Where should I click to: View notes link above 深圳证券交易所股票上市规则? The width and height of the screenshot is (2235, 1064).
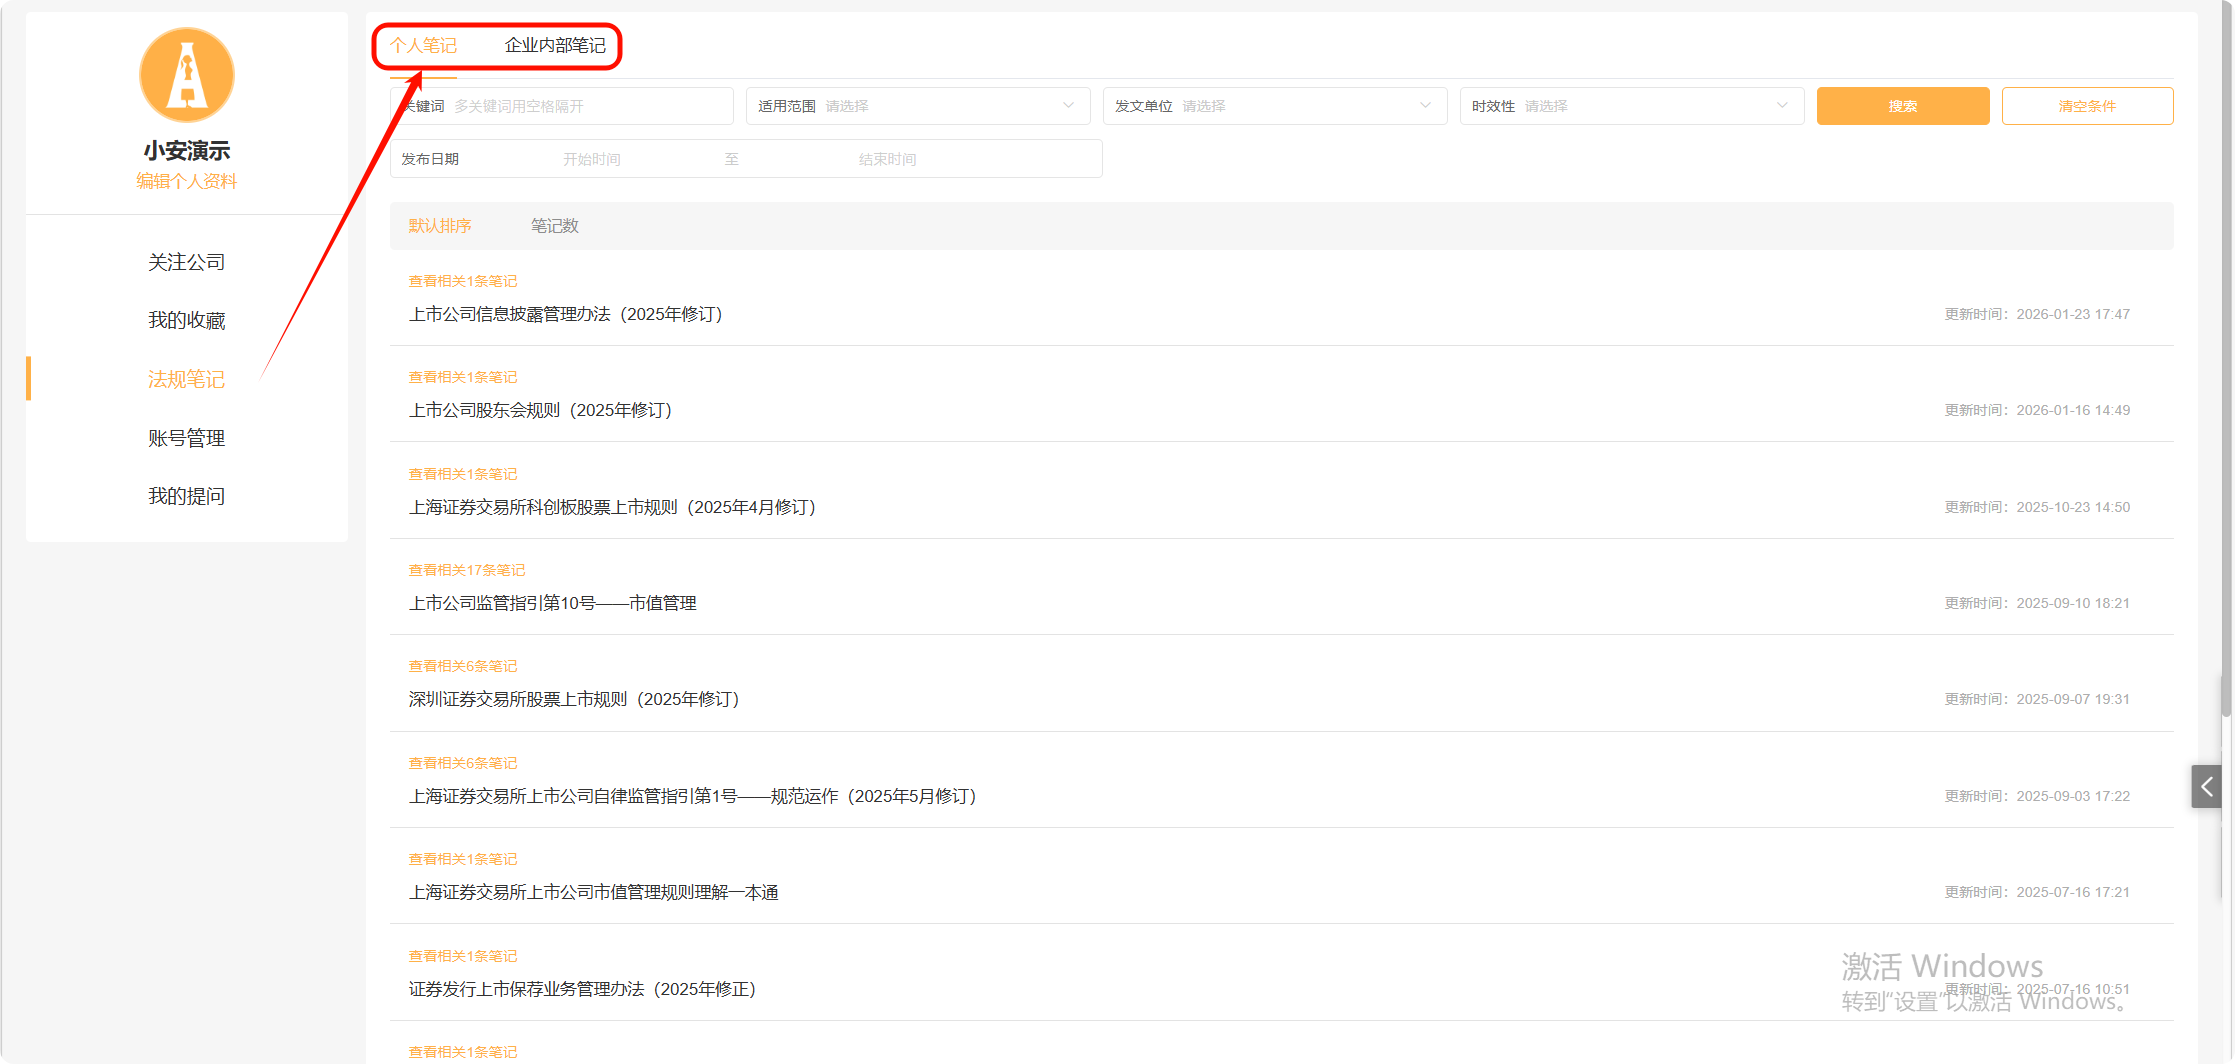tap(463, 666)
